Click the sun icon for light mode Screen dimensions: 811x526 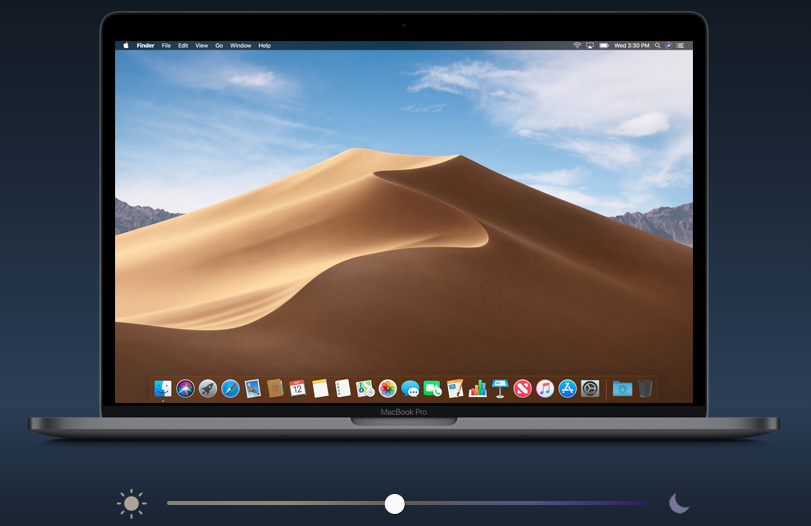point(131,503)
